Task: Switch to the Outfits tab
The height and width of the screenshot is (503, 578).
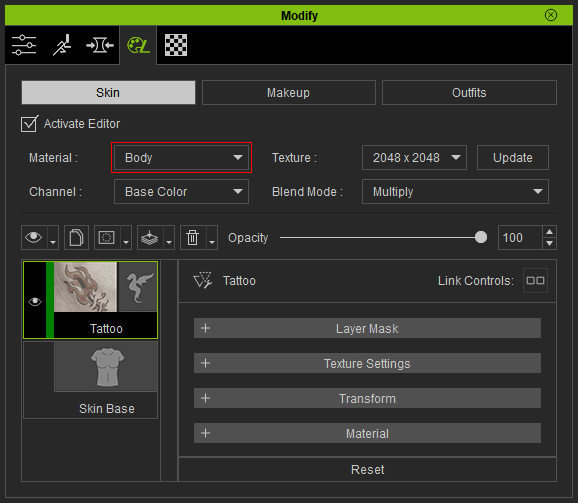Action: point(469,92)
